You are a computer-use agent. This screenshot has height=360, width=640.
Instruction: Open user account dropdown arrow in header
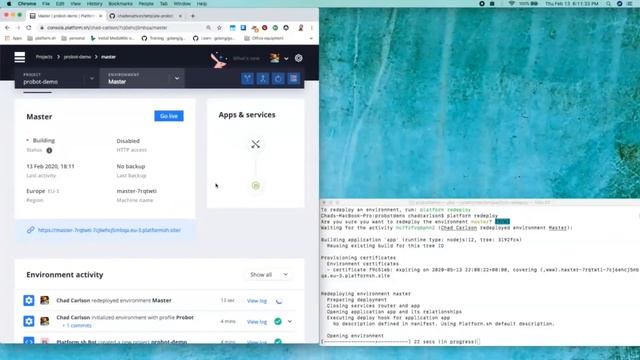286,58
